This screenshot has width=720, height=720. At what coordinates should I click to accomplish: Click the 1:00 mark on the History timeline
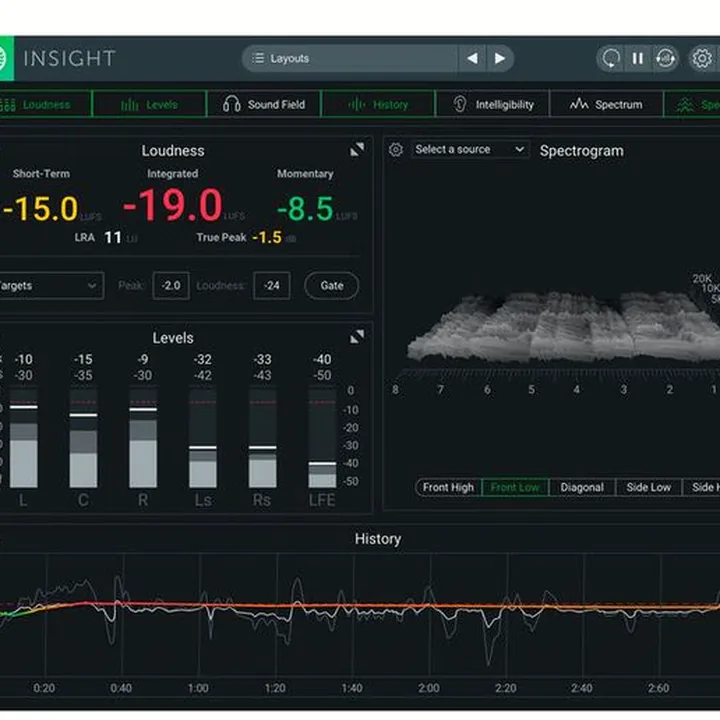[198, 688]
